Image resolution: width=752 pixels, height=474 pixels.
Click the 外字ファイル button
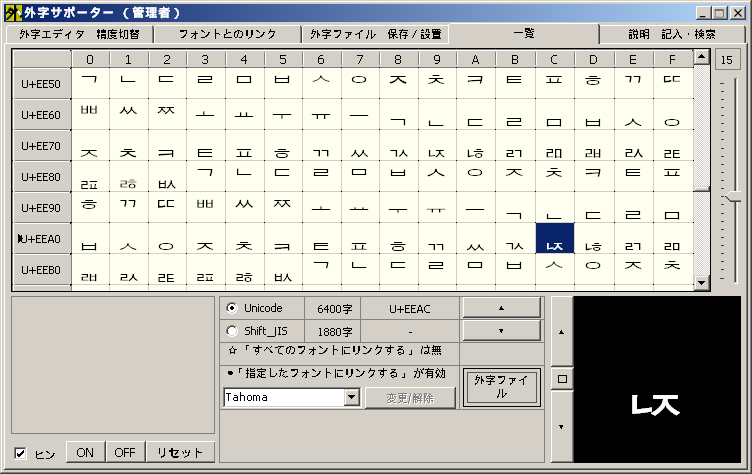click(x=501, y=387)
